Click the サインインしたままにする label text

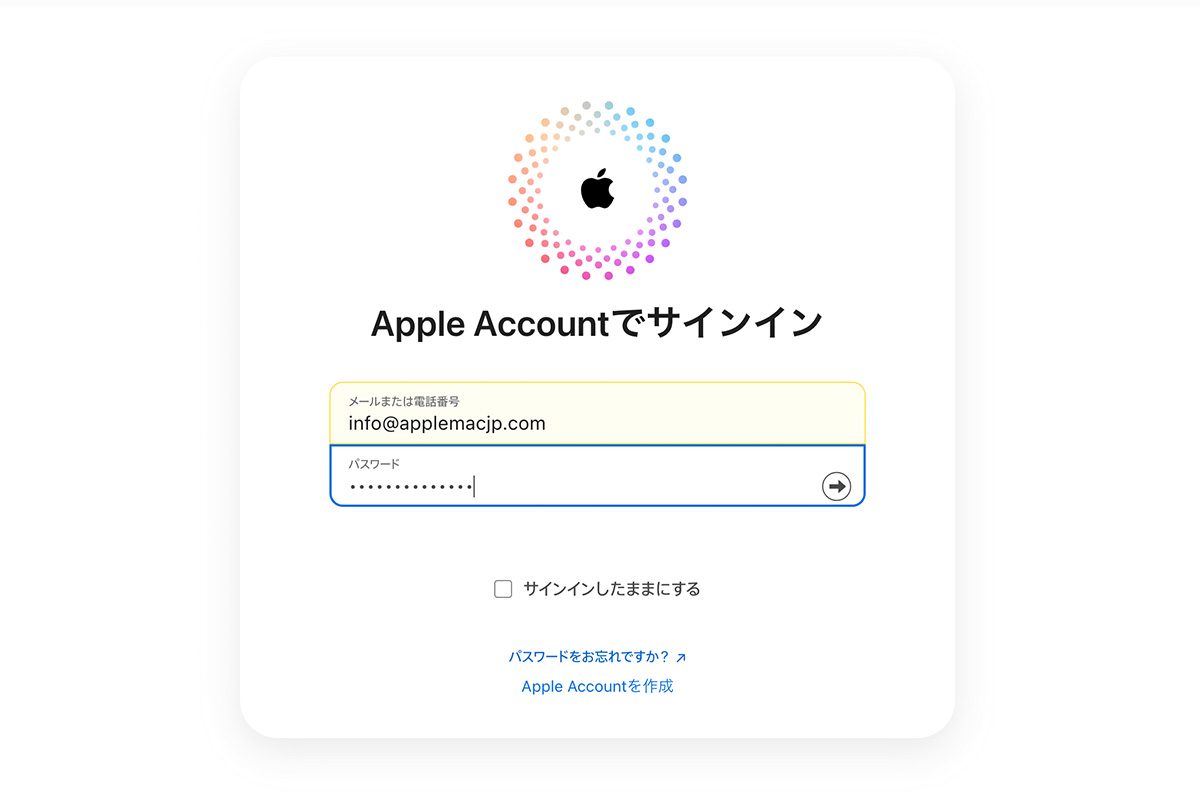coord(612,589)
